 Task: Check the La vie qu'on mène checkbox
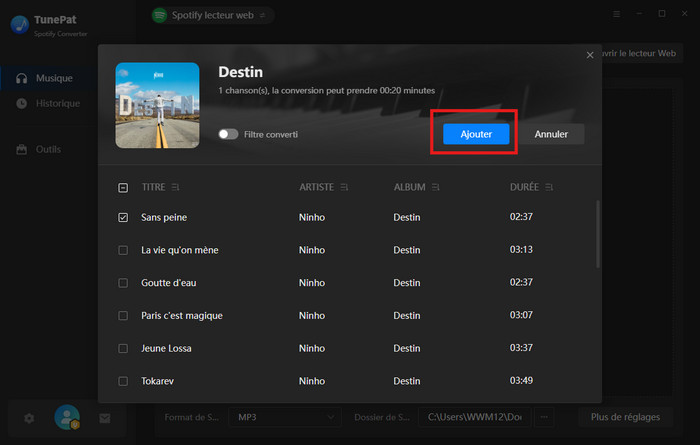click(x=123, y=250)
